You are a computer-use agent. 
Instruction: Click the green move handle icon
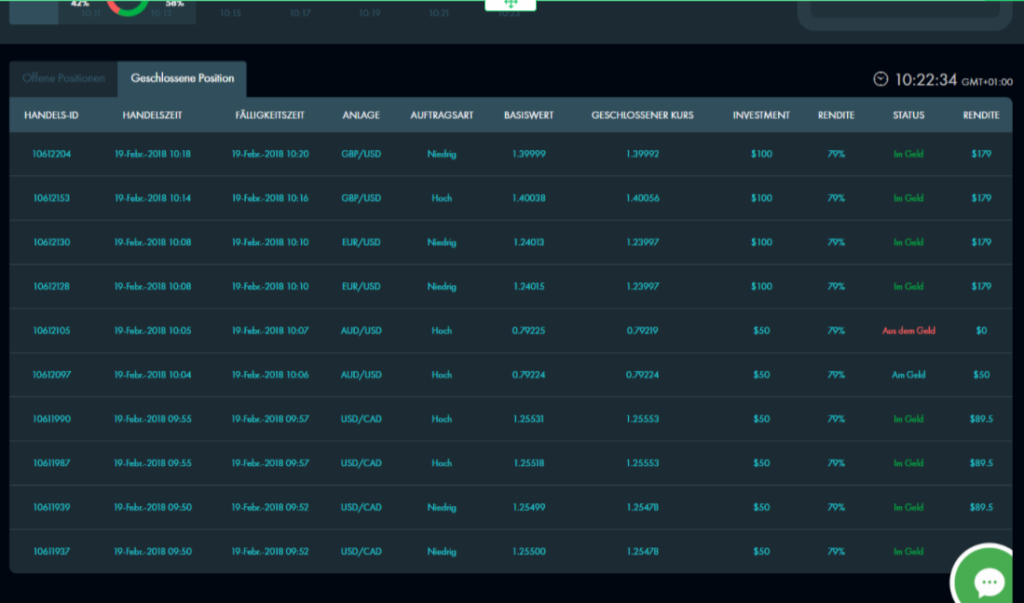510,6
